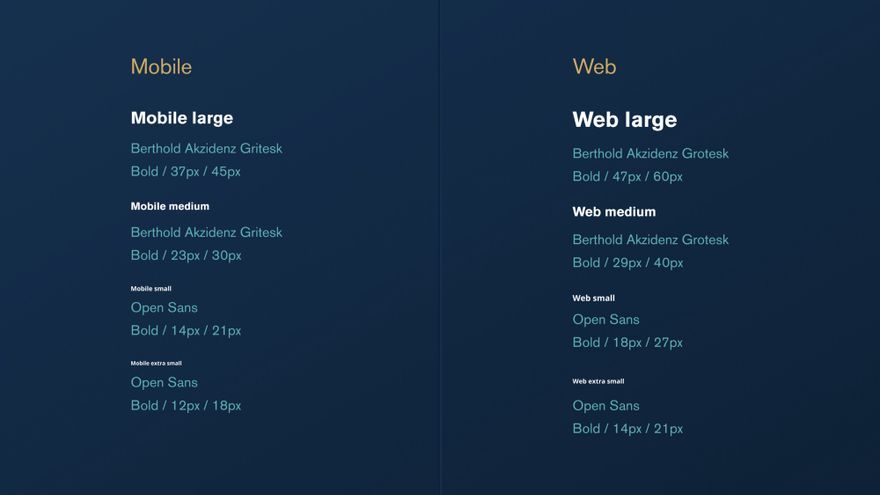Click the Mobile extra small label

156,363
